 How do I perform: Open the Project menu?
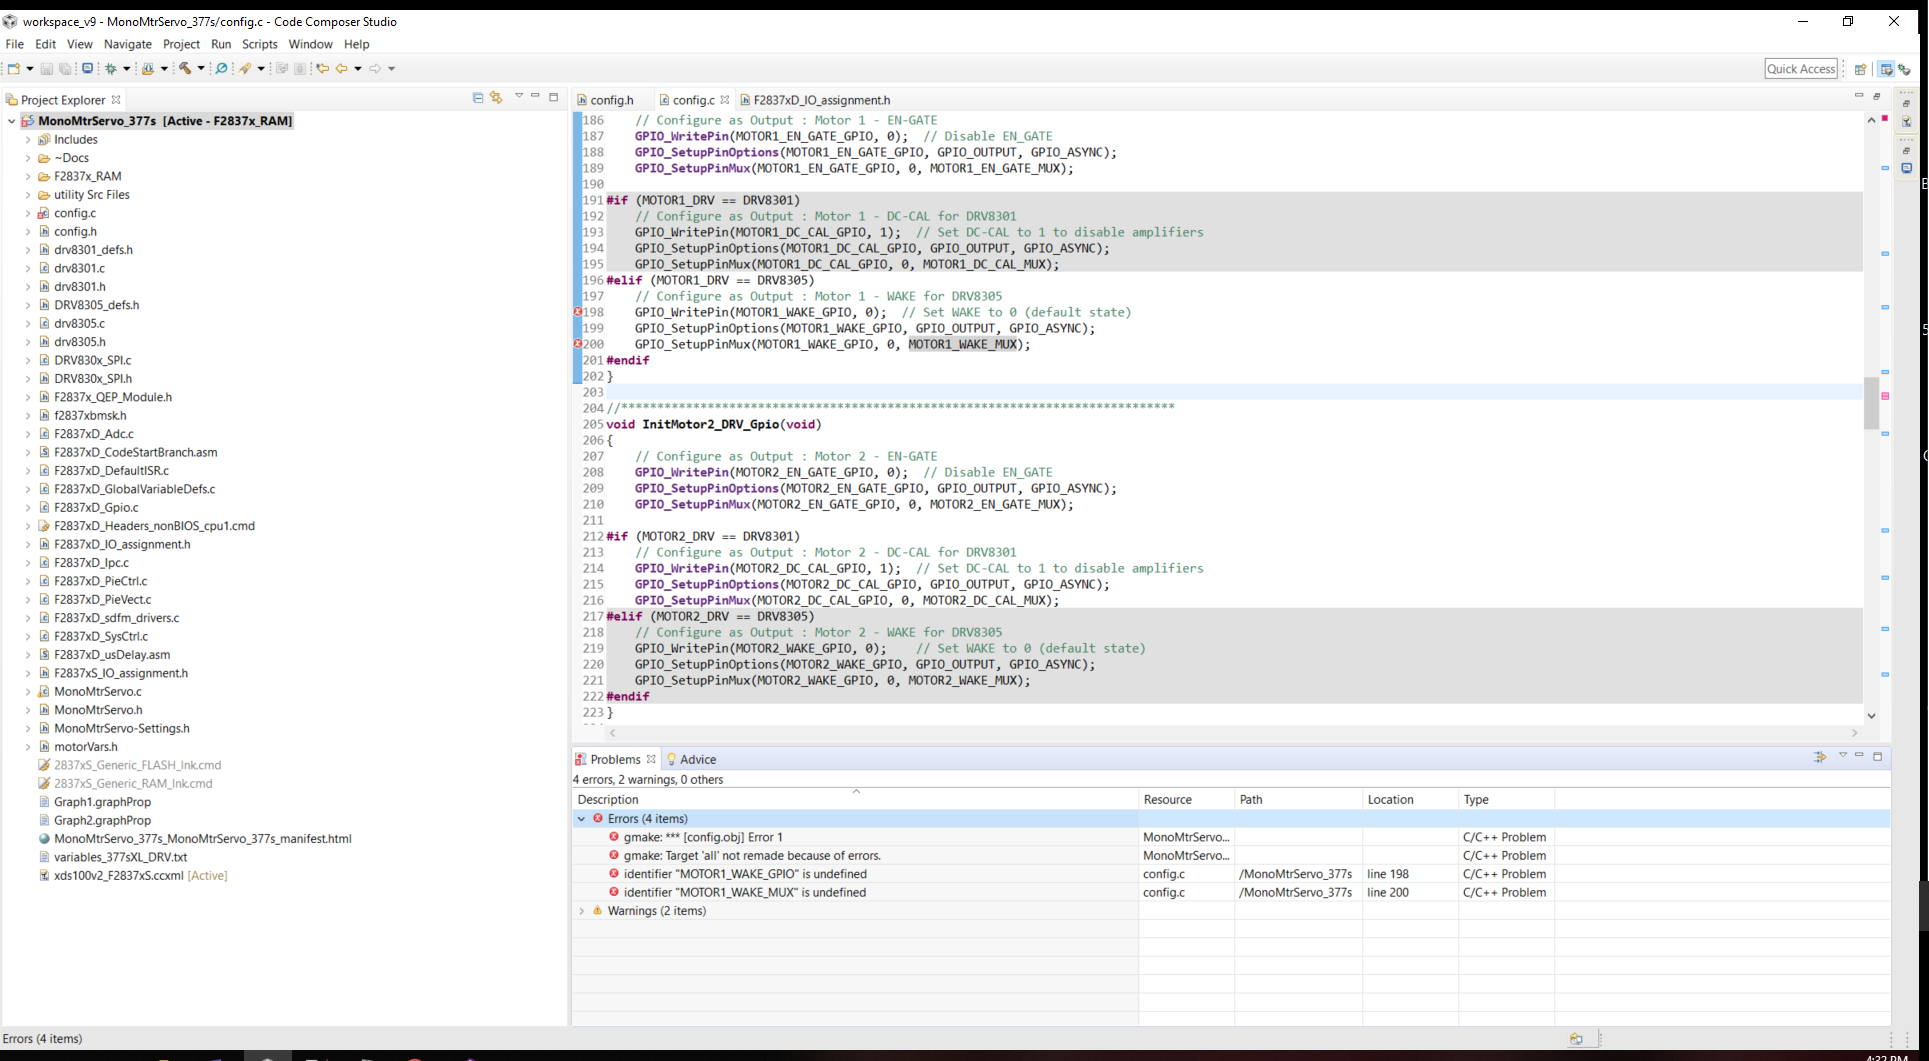181,44
